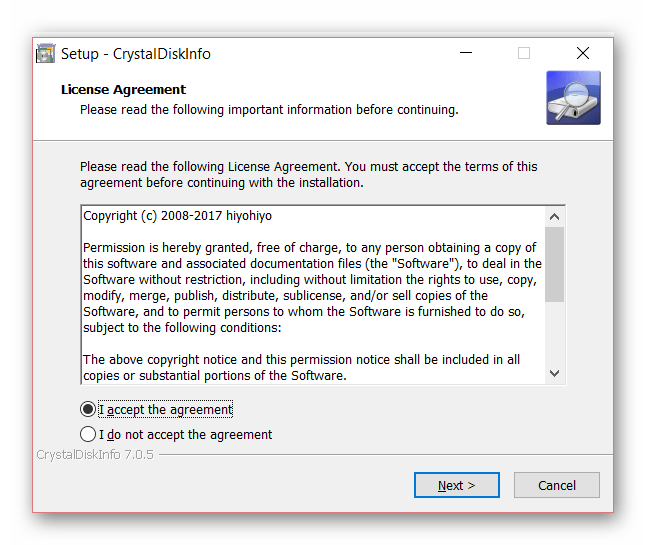Continue with the Next > button
The width and height of the screenshot is (646, 545).
pos(456,485)
